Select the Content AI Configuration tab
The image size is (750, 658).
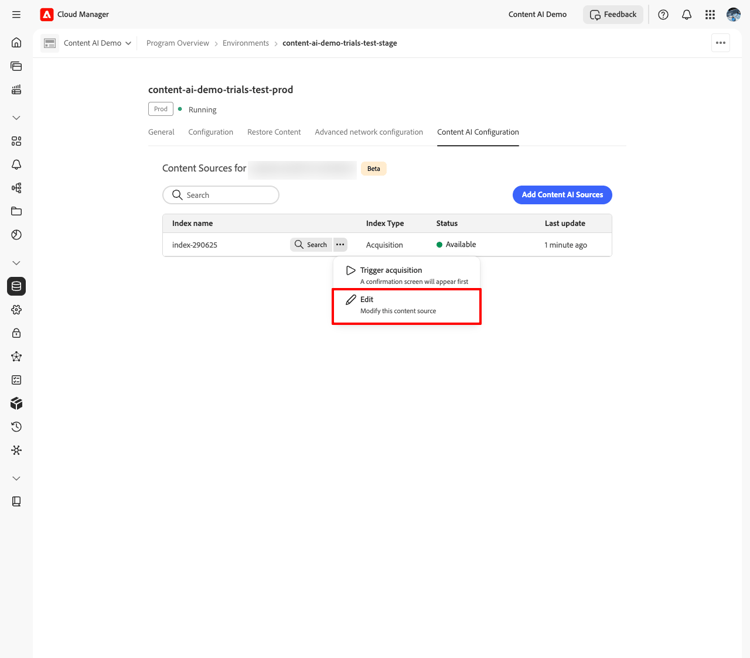478,132
